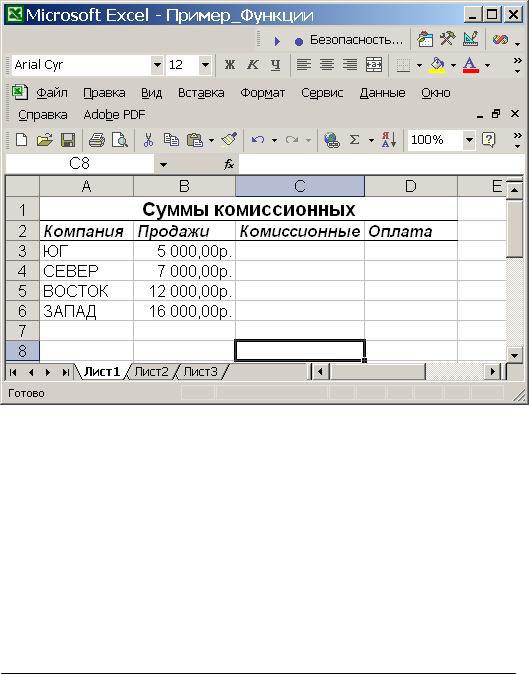Toggle underline formatting (Ч)
Viewport: 529px width, 674px height.
tap(275, 65)
